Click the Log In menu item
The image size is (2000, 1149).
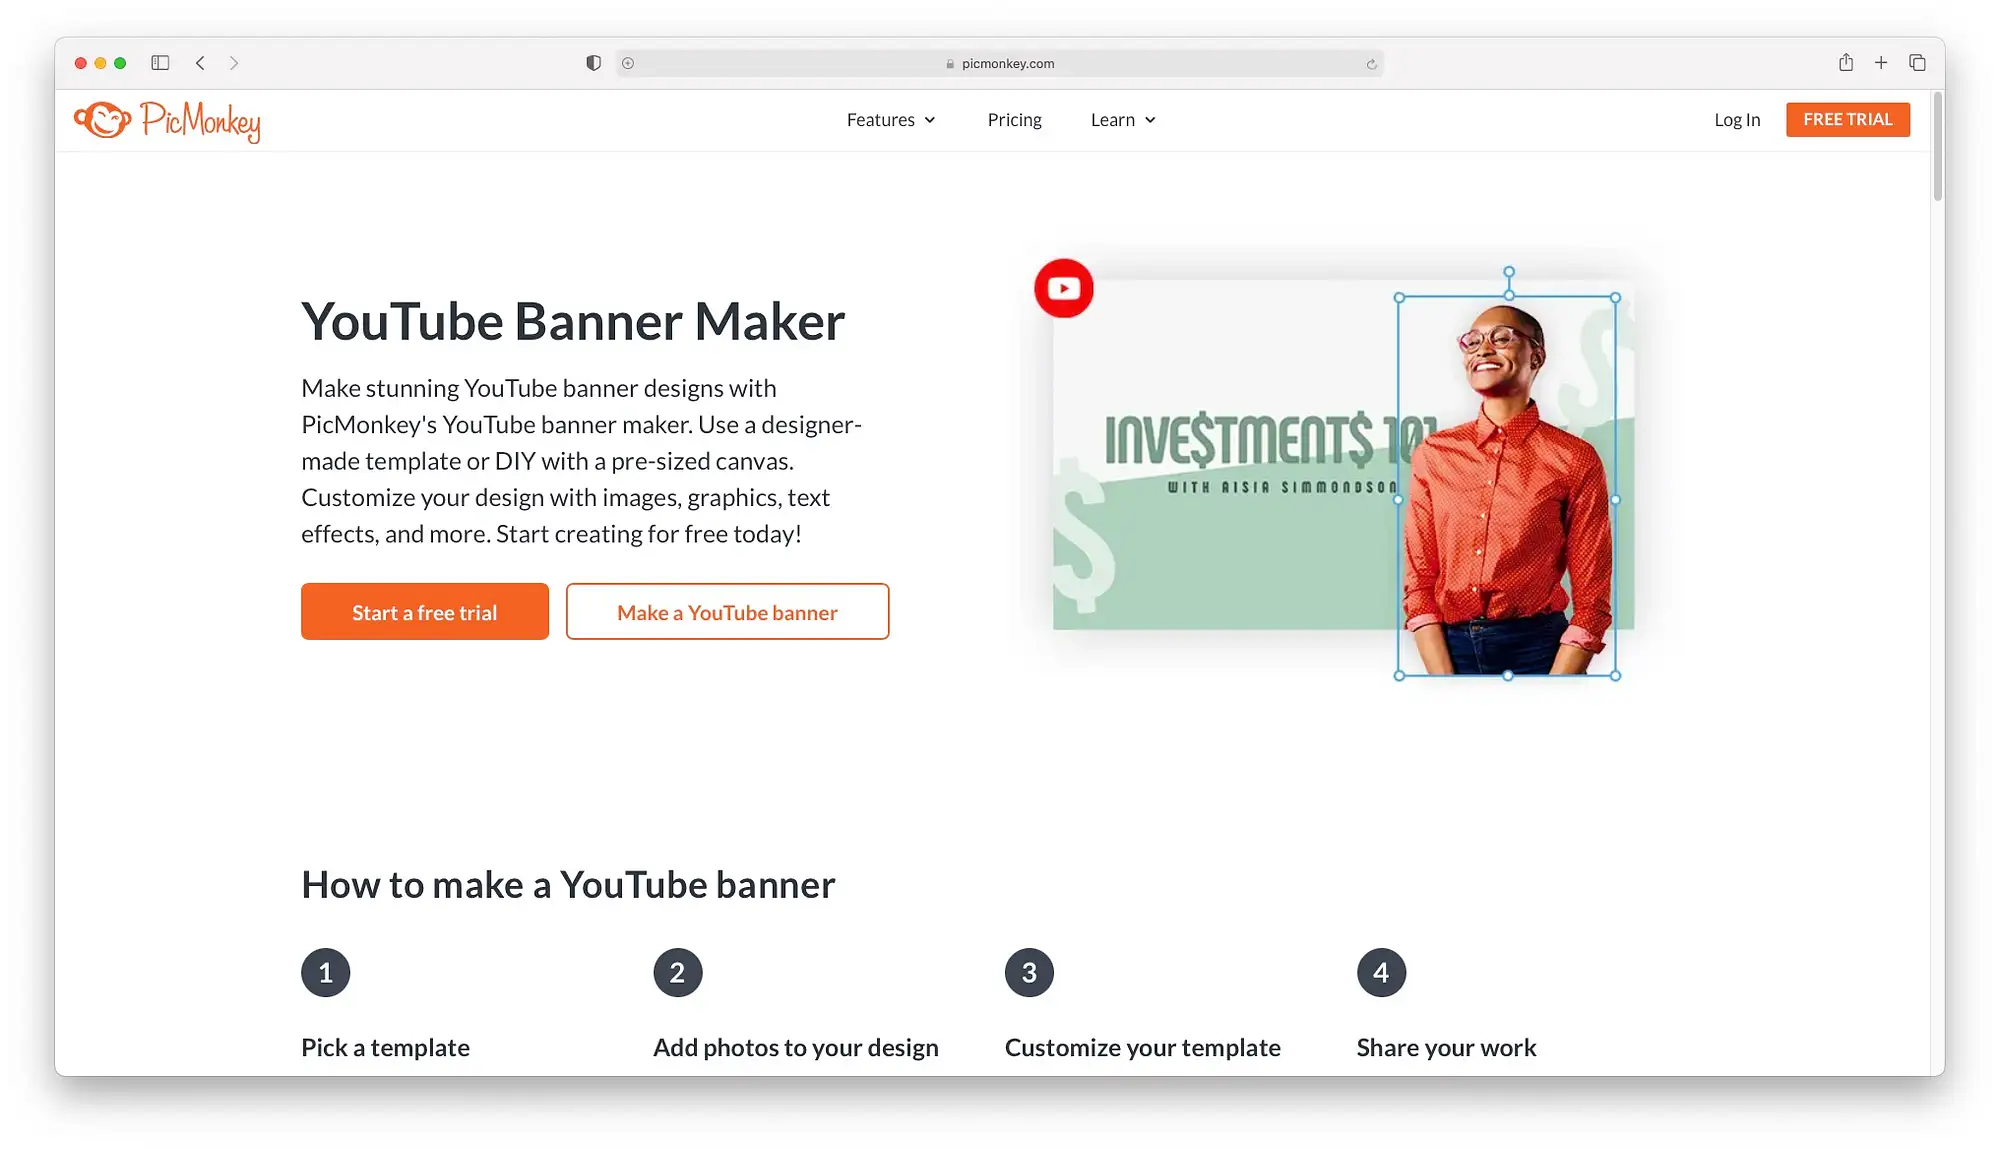[x=1738, y=118]
